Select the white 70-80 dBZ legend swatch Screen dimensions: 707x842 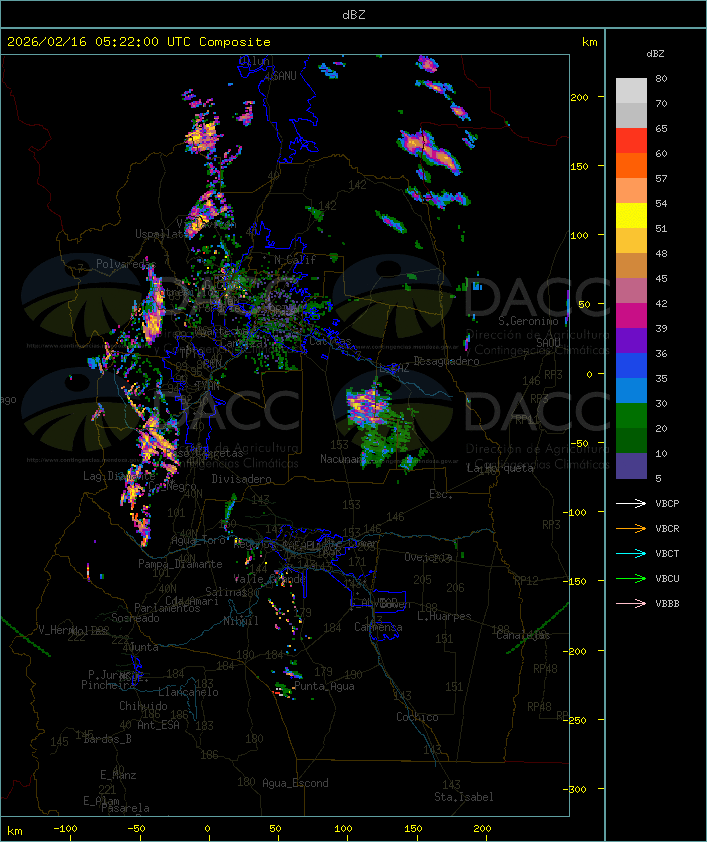[631, 90]
